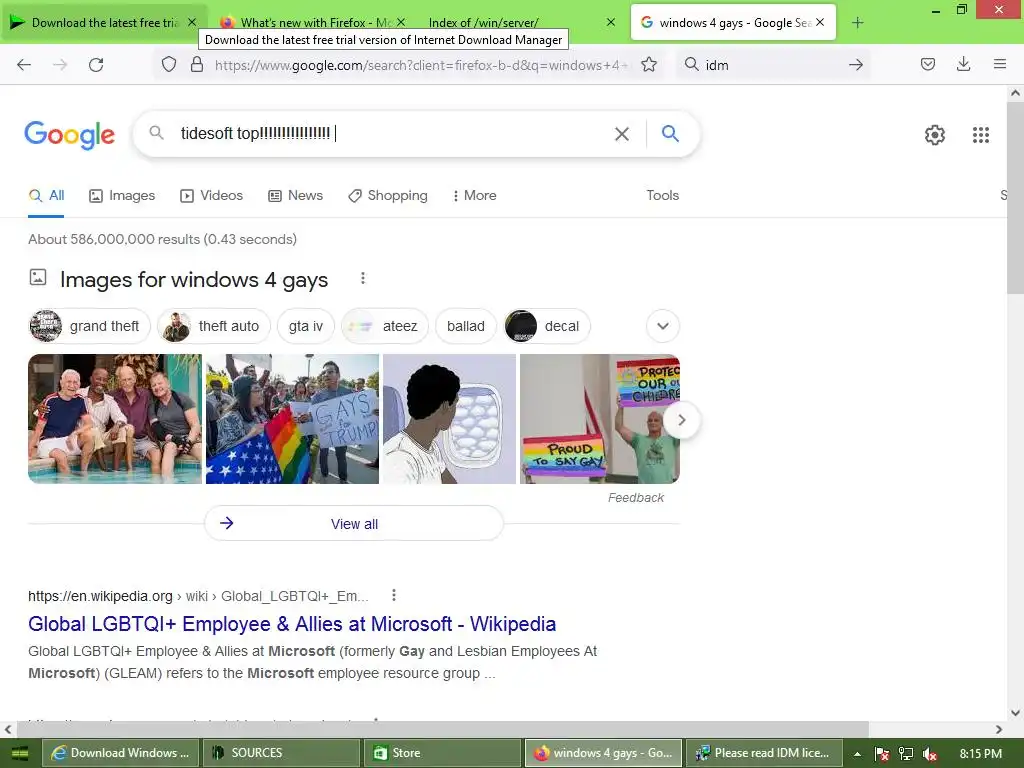The image size is (1024, 768).
Task: Select the grand theft filter chip
Action: pos(89,326)
